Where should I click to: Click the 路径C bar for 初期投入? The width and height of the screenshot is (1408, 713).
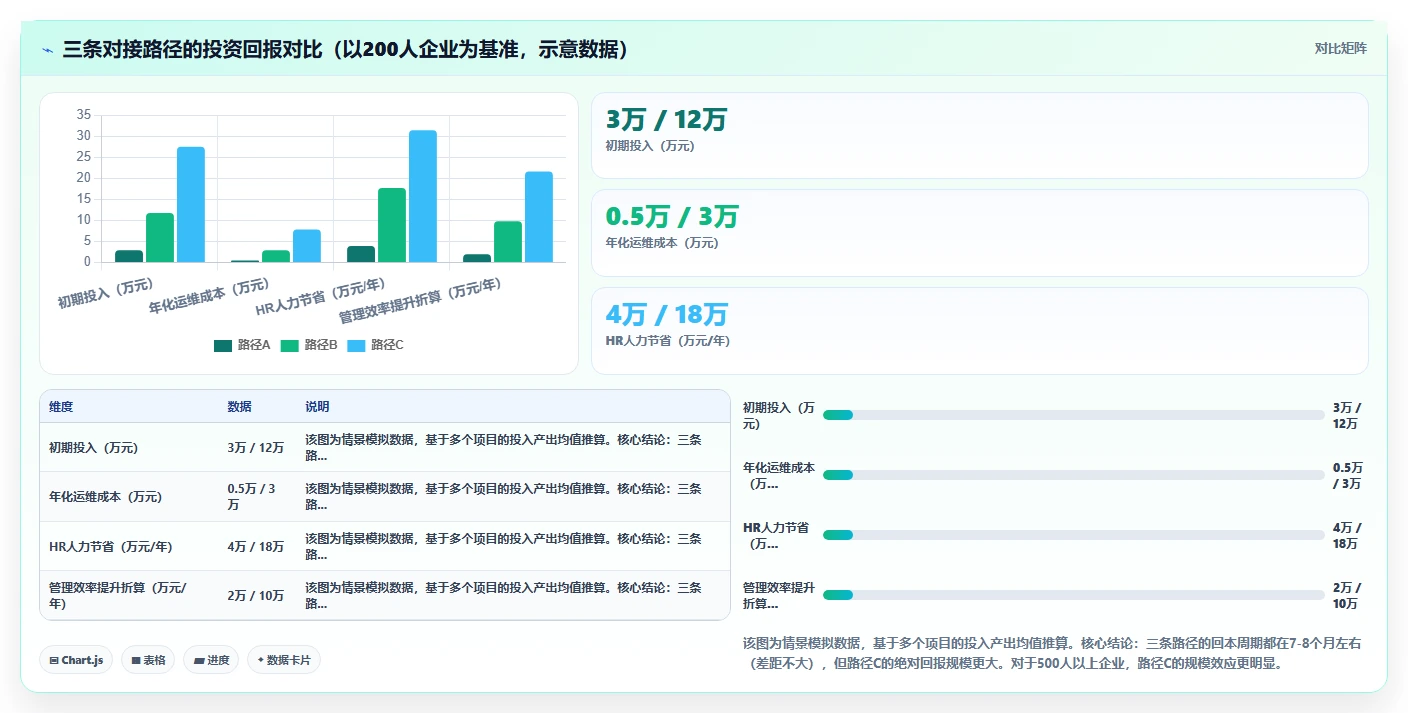click(191, 204)
